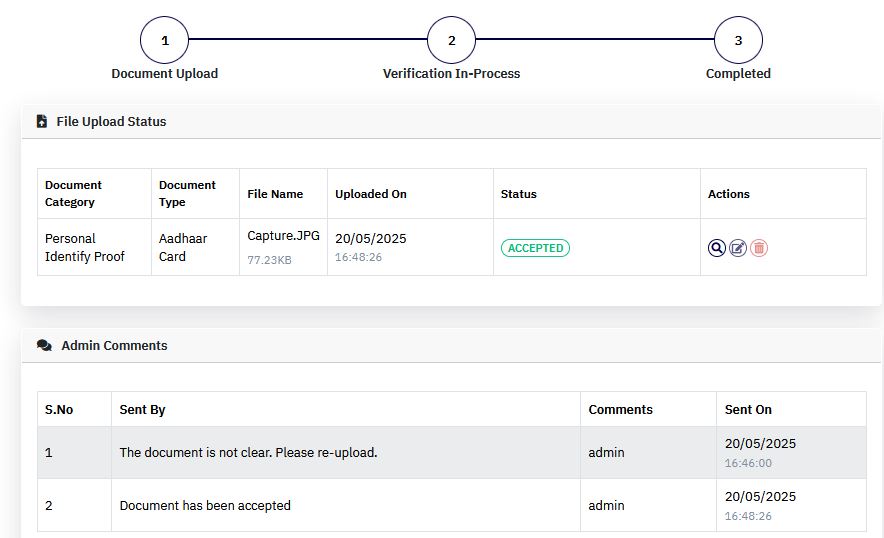Select step 3 circle Completed
The height and width of the screenshot is (538, 884).
click(738, 40)
